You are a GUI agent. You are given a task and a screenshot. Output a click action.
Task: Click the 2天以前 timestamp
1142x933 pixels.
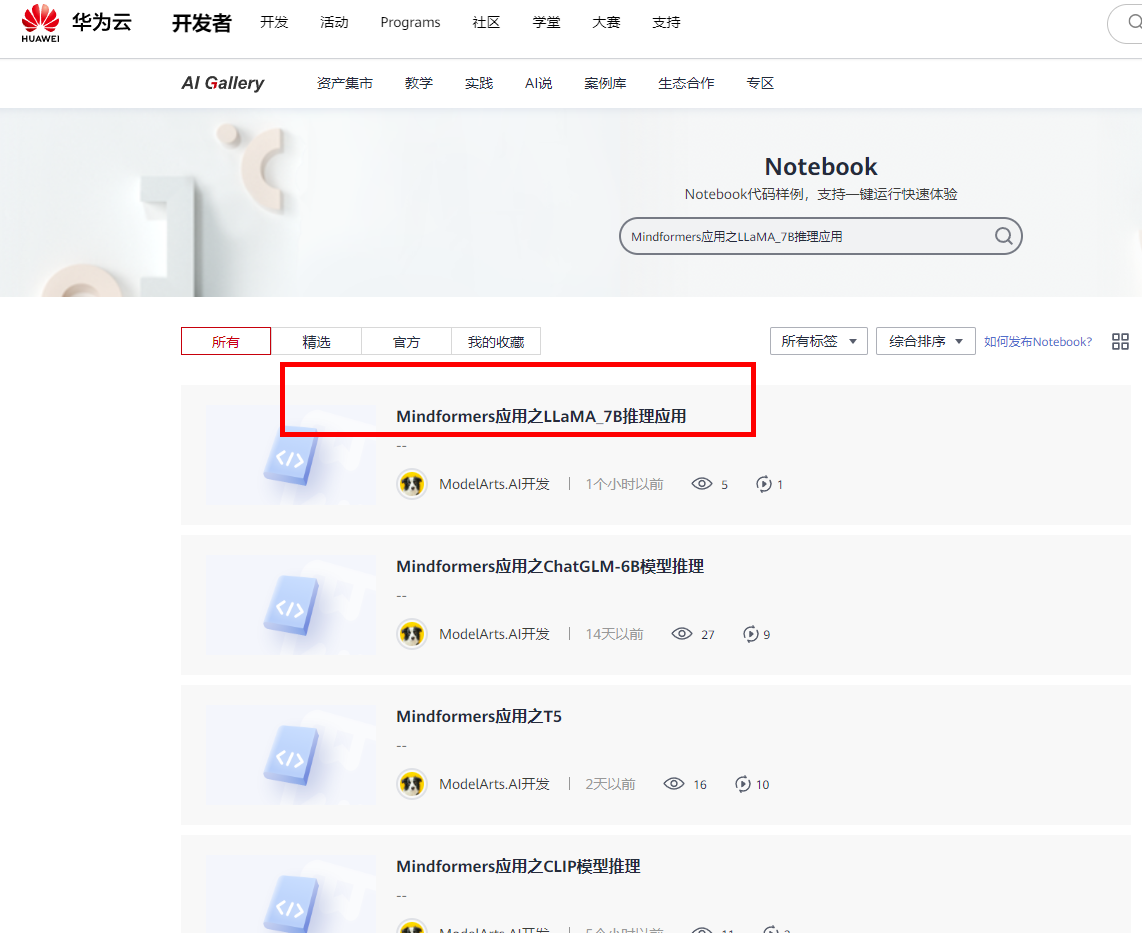click(610, 784)
